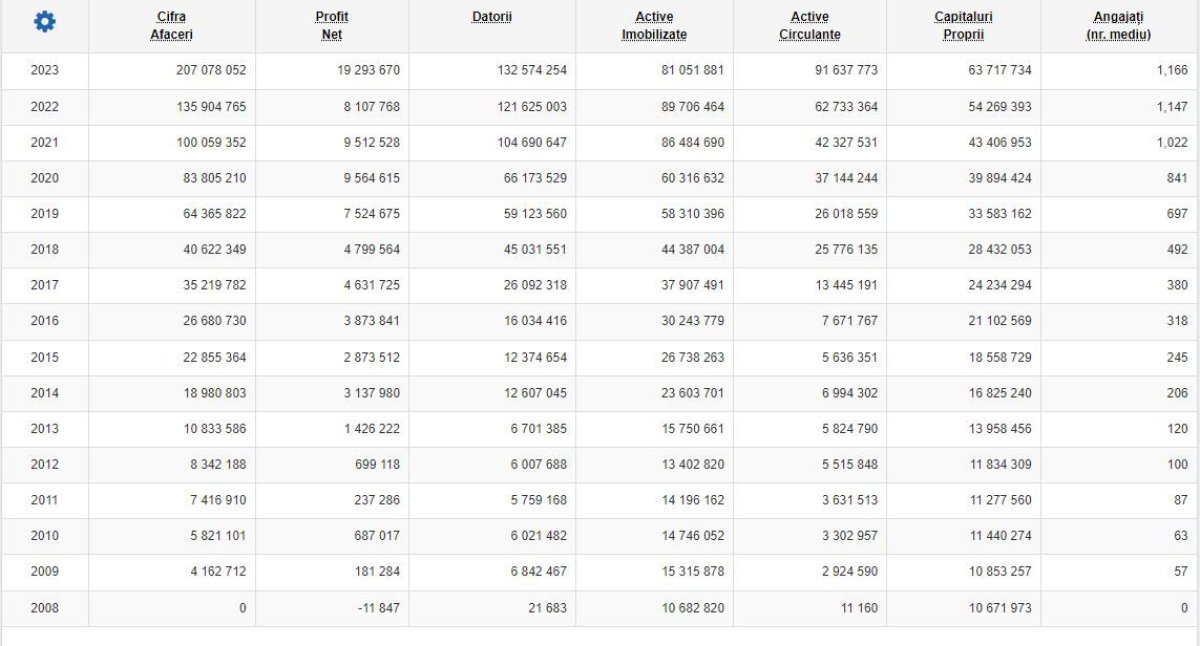Click the Active Imobilizate header link

point(654,26)
